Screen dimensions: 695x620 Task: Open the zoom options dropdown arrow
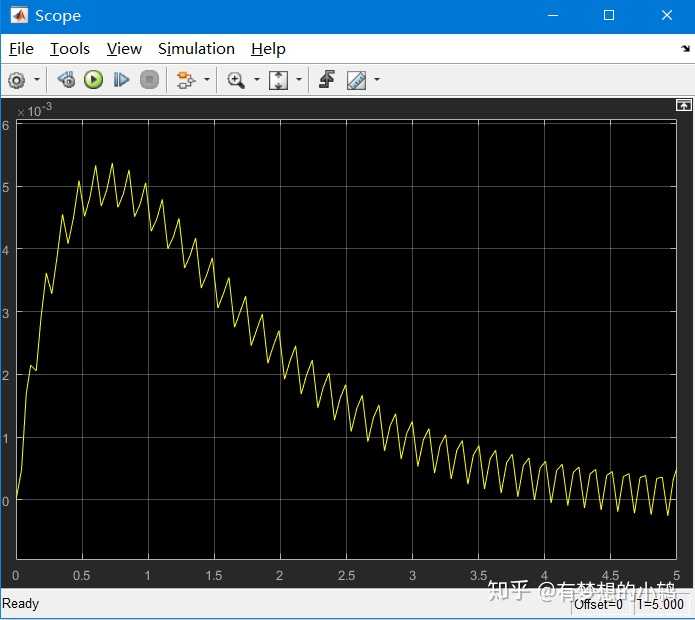257,80
